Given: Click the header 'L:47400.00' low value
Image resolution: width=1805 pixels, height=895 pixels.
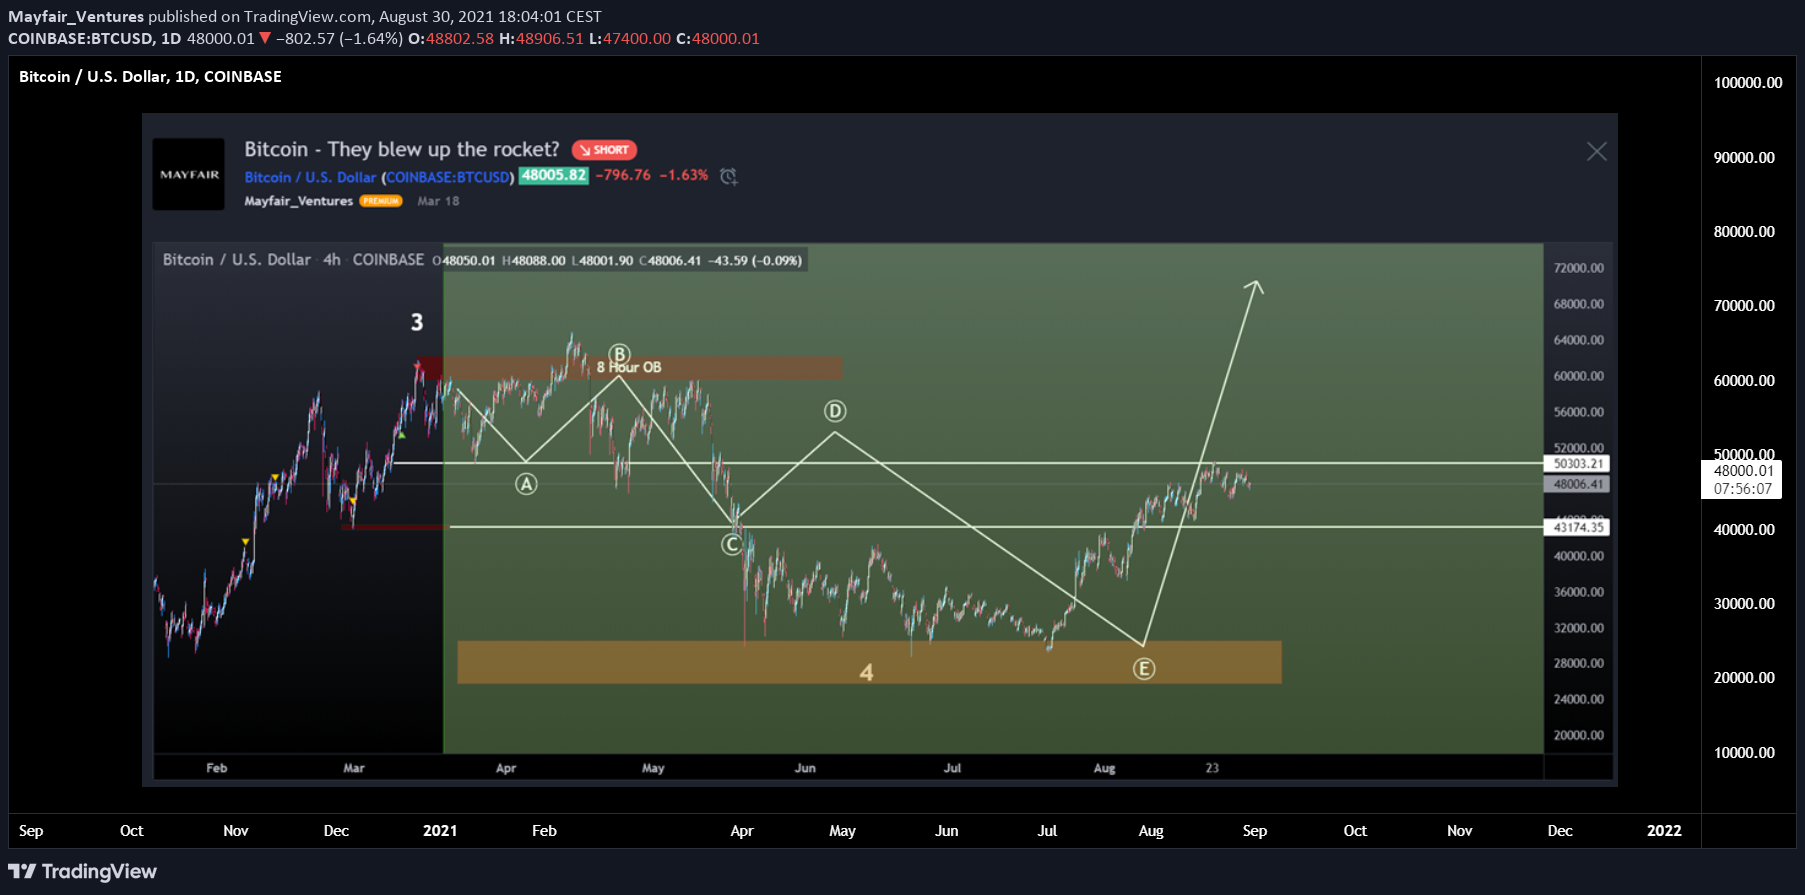Looking at the screenshot, I should (630, 38).
